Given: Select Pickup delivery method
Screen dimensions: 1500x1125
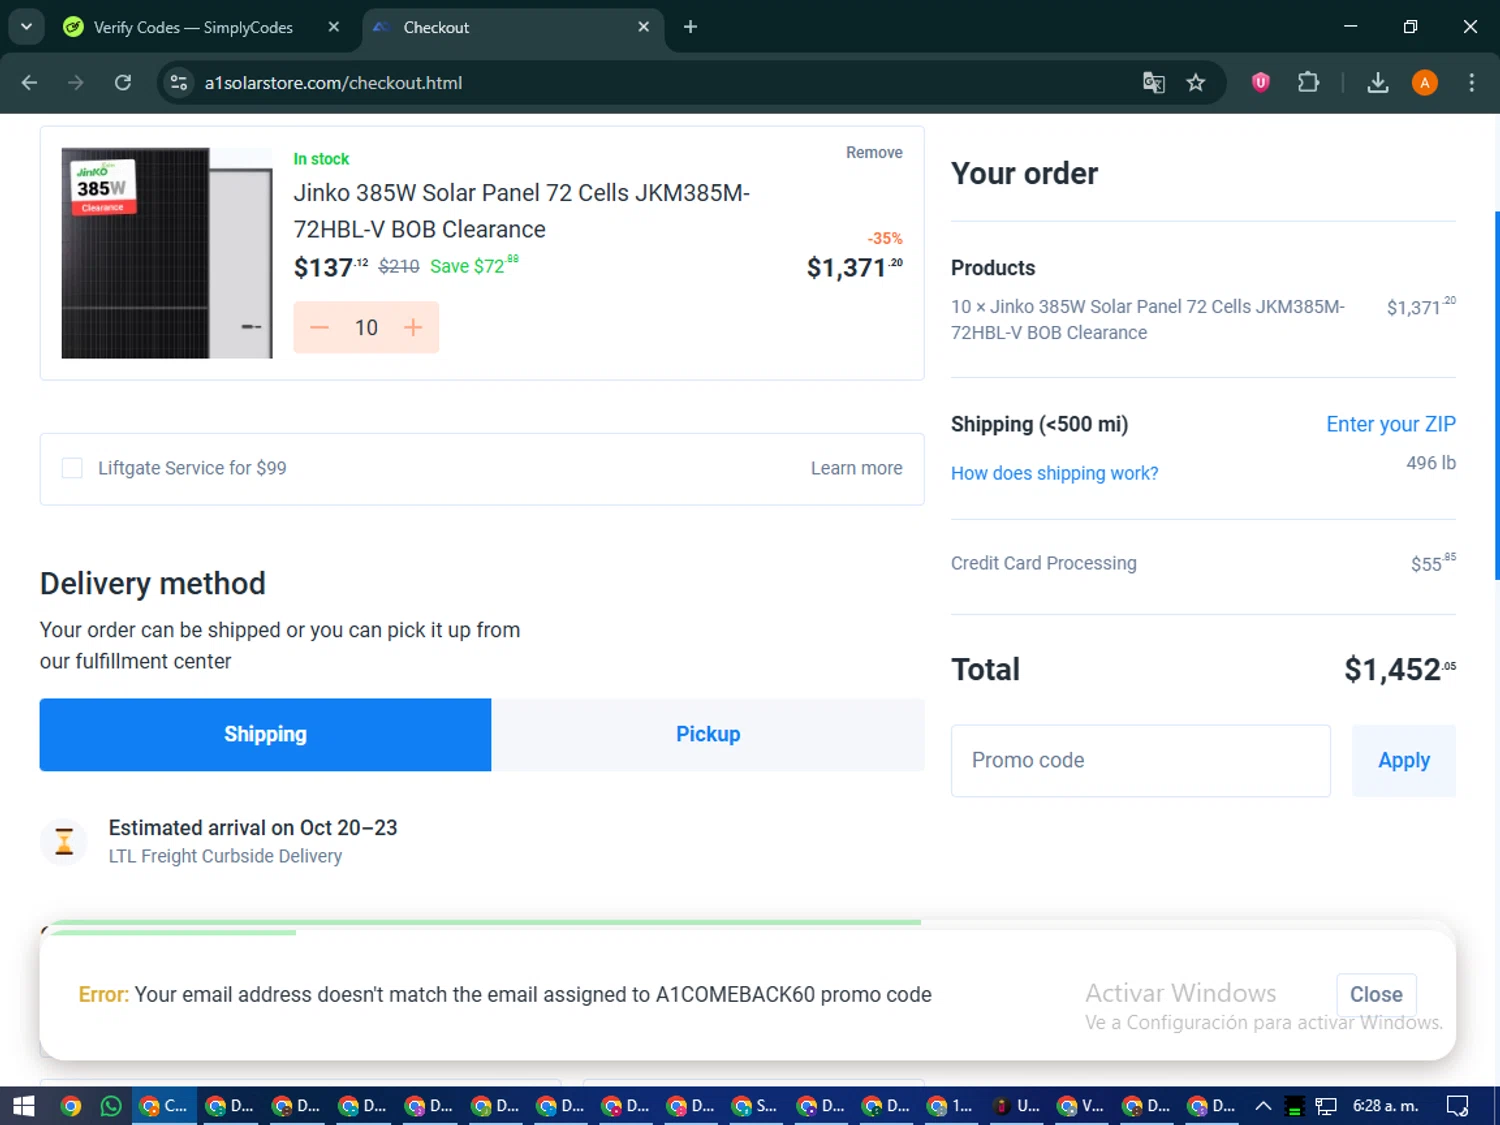Looking at the screenshot, I should (708, 734).
